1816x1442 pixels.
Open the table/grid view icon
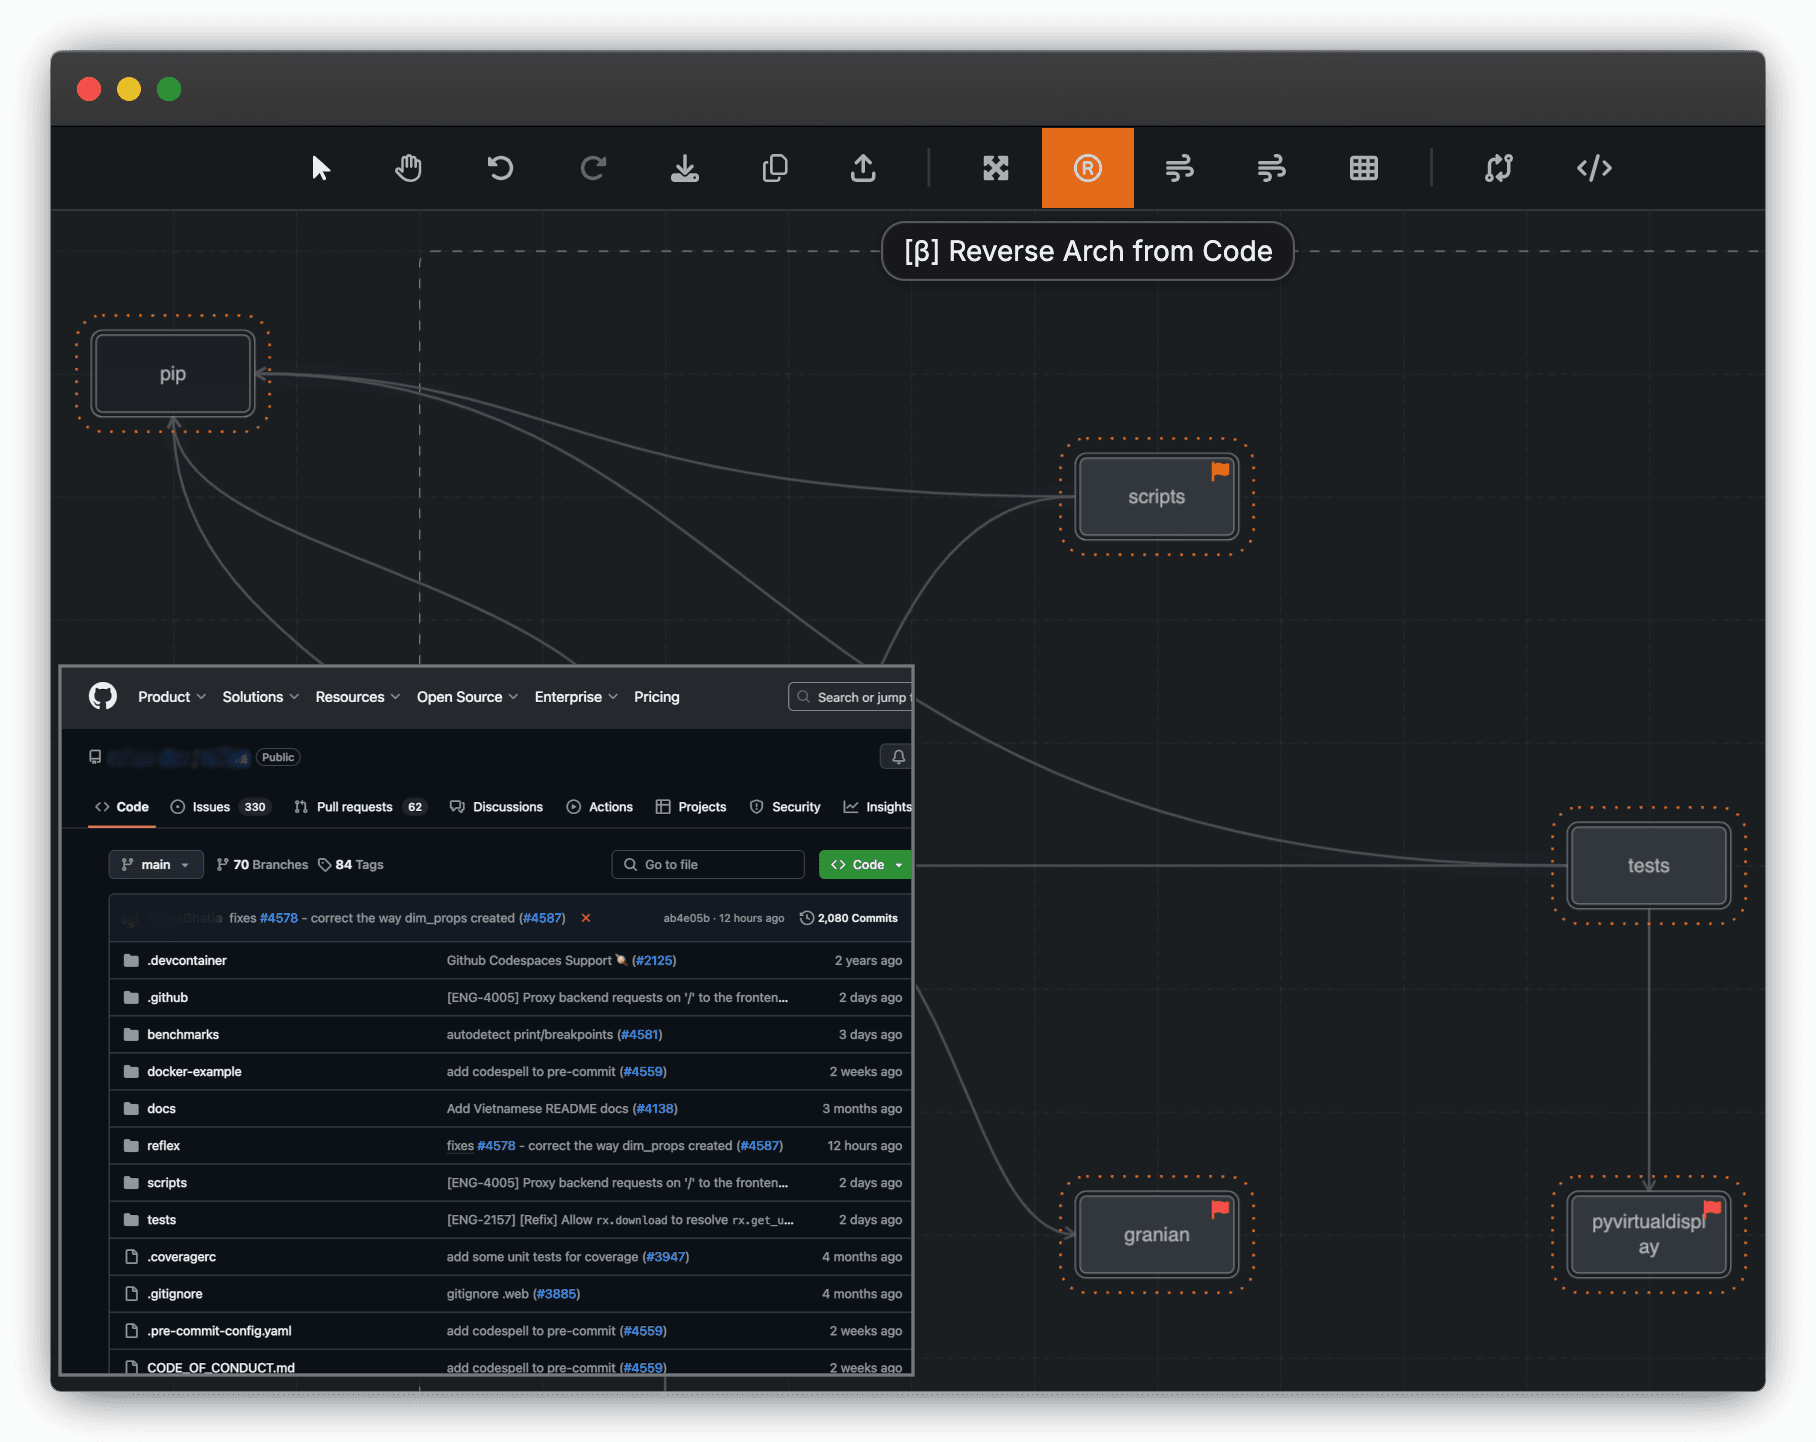[1364, 168]
